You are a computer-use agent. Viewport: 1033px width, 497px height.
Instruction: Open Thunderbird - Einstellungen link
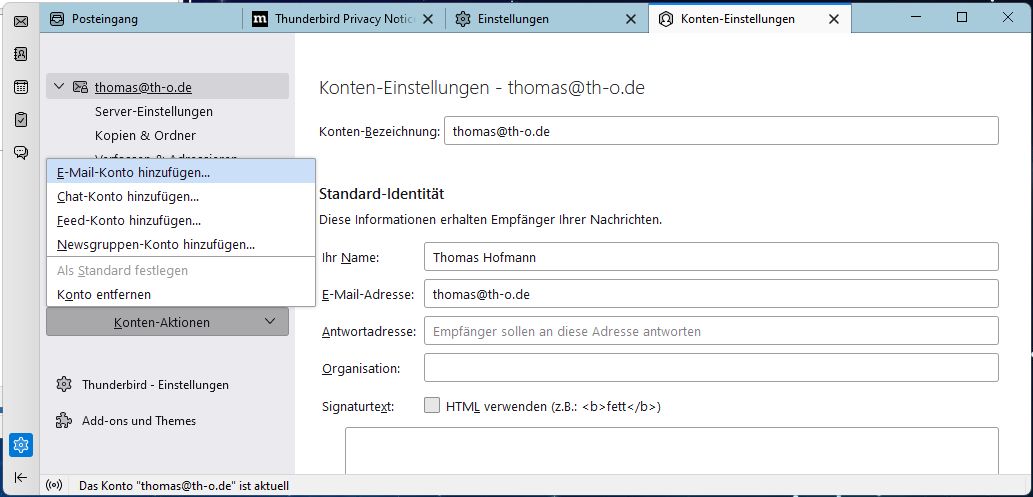[x=155, y=385]
